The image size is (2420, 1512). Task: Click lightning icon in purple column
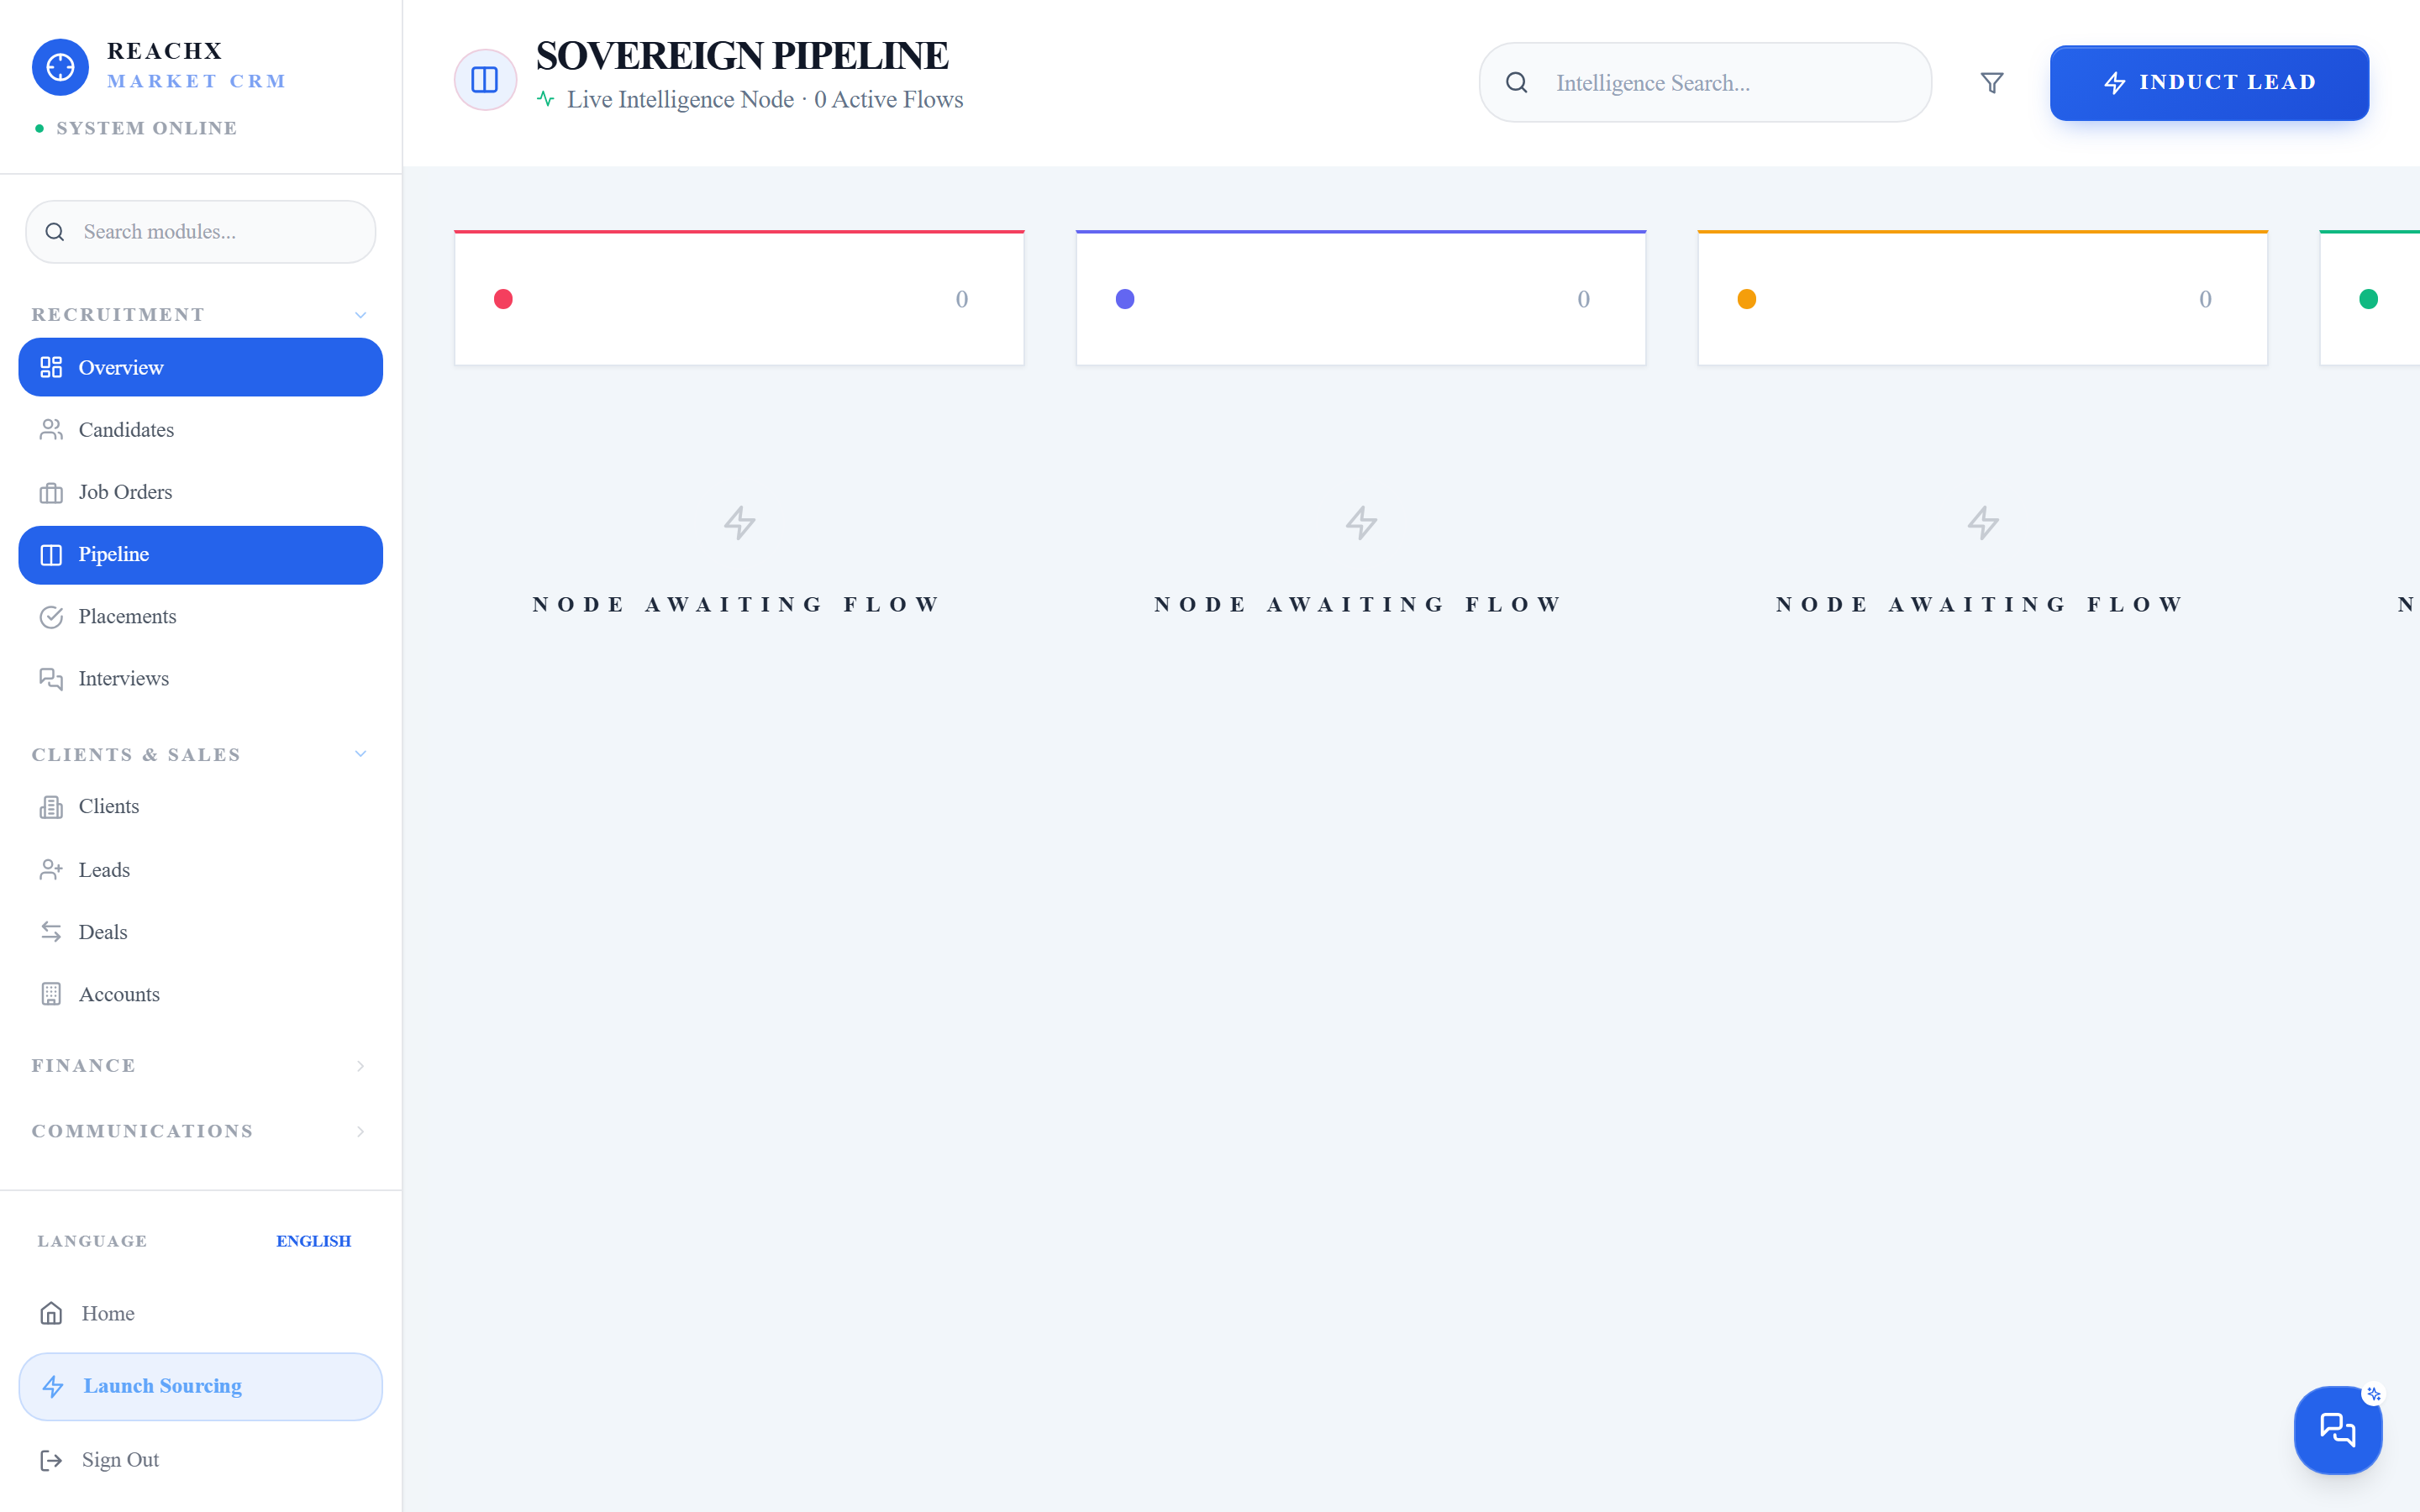pos(1361,522)
